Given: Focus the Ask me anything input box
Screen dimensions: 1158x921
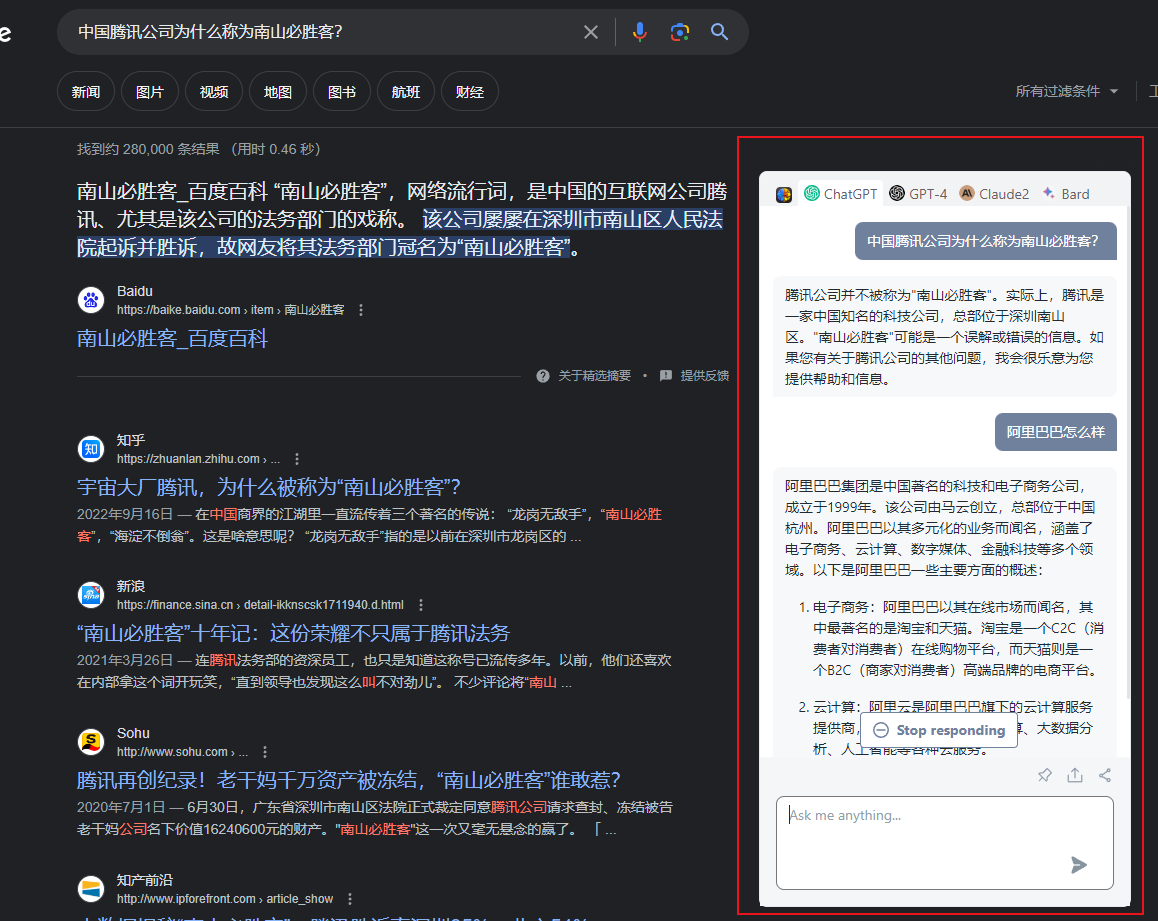Looking at the screenshot, I should point(945,843).
